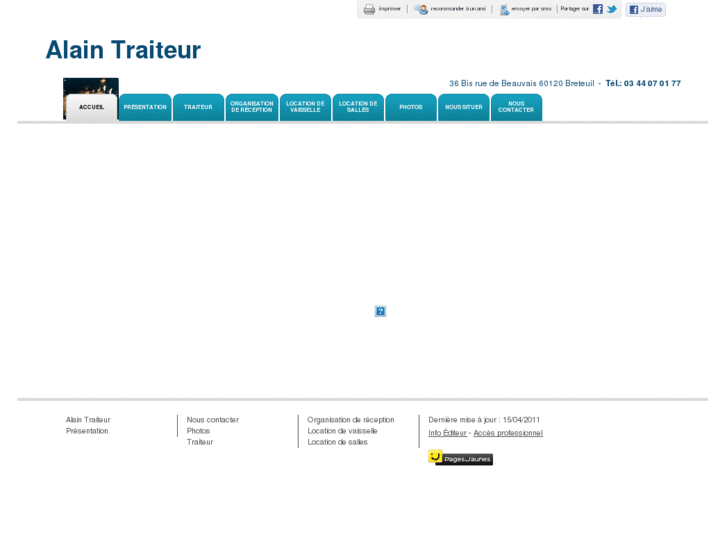This screenshot has height=545, width=727.
Task: Share the page via the Twitter bird icon
Action: point(612,9)
